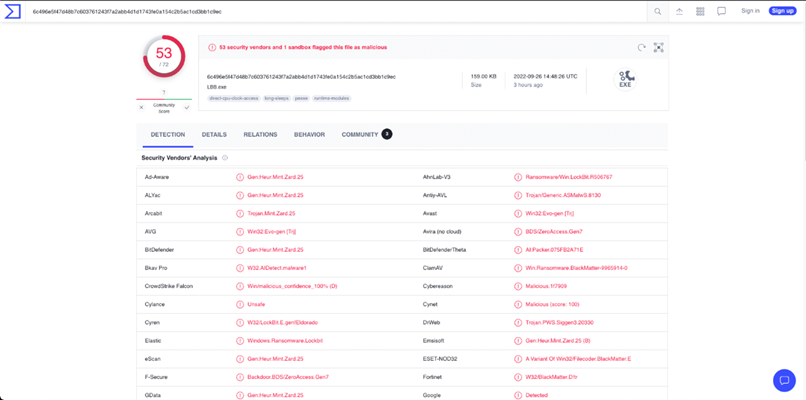
Task: Vote community score down with X
Action: tap(141, 107)
